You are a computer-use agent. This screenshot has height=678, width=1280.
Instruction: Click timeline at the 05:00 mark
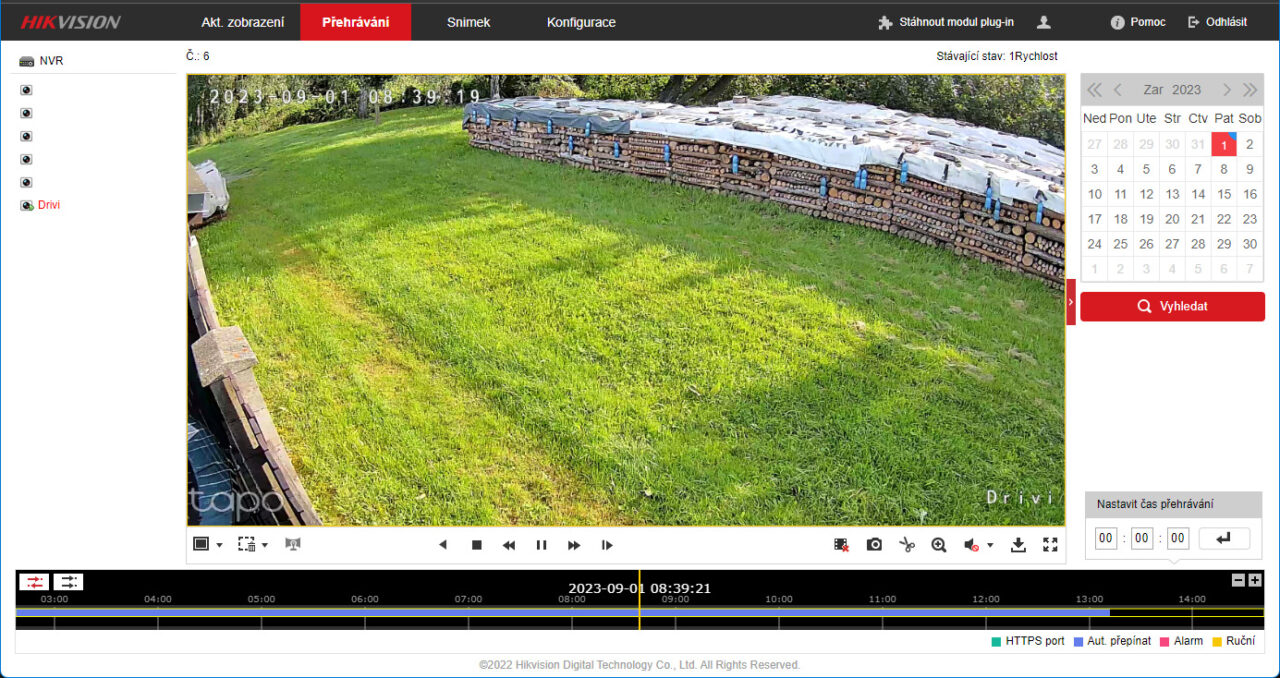(x=261, y=600)
